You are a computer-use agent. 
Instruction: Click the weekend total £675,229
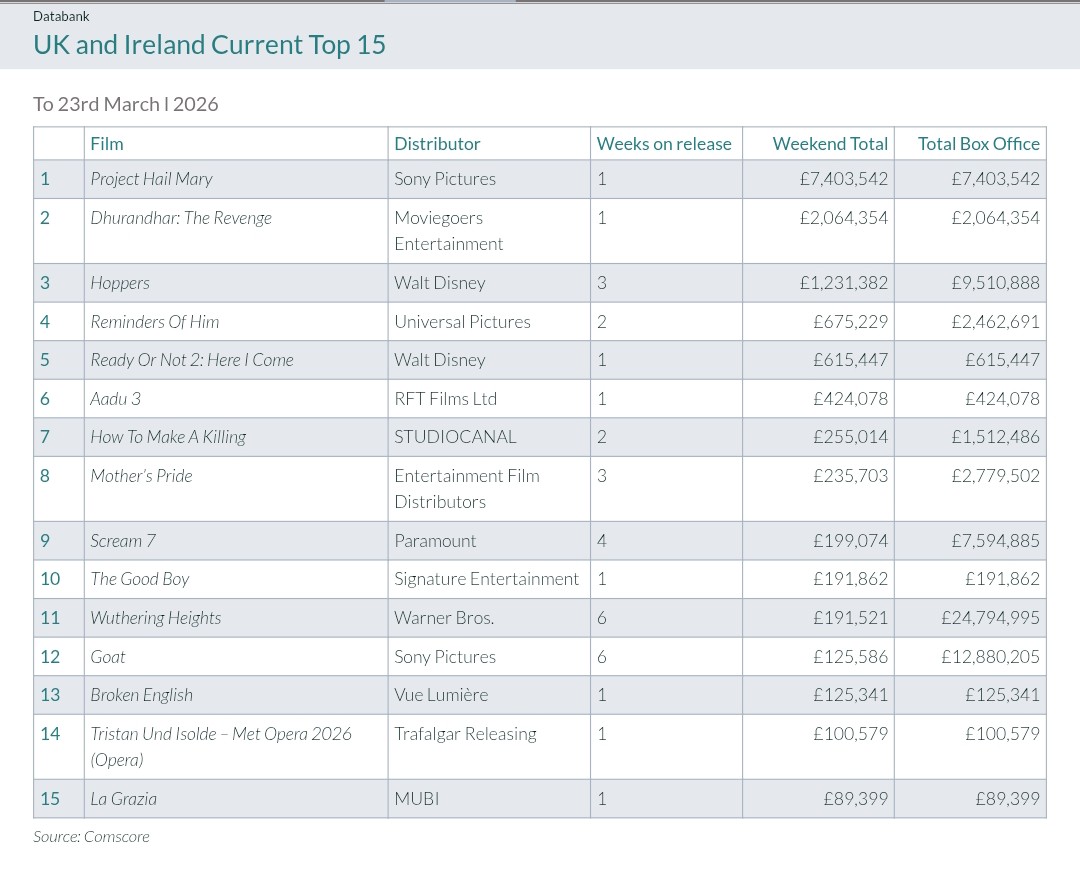[851, 322]
